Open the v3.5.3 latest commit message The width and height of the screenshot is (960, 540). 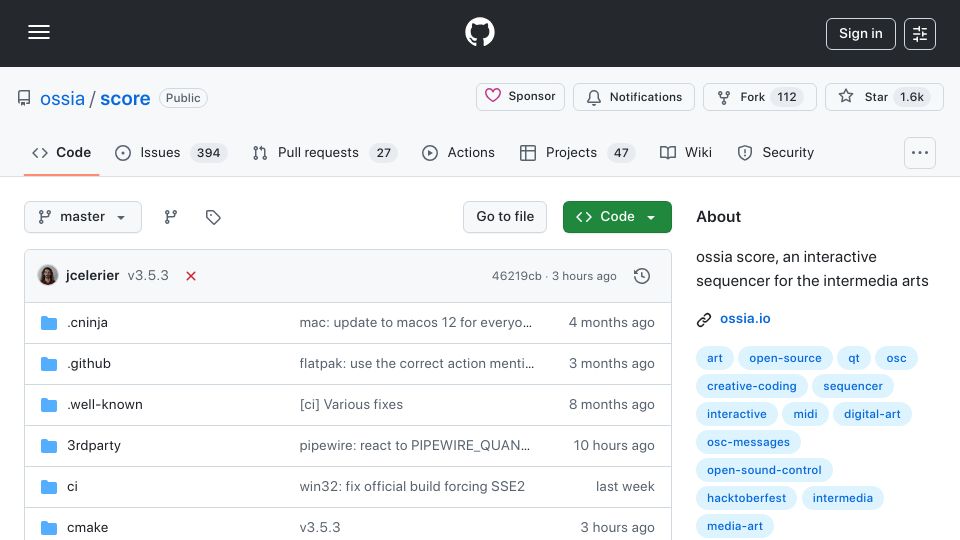click(x=148, y=276)
